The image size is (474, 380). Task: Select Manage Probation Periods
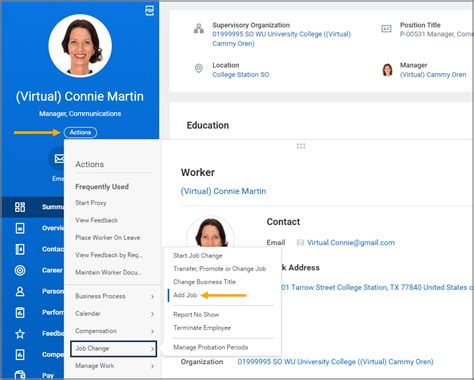pos(211,347)
